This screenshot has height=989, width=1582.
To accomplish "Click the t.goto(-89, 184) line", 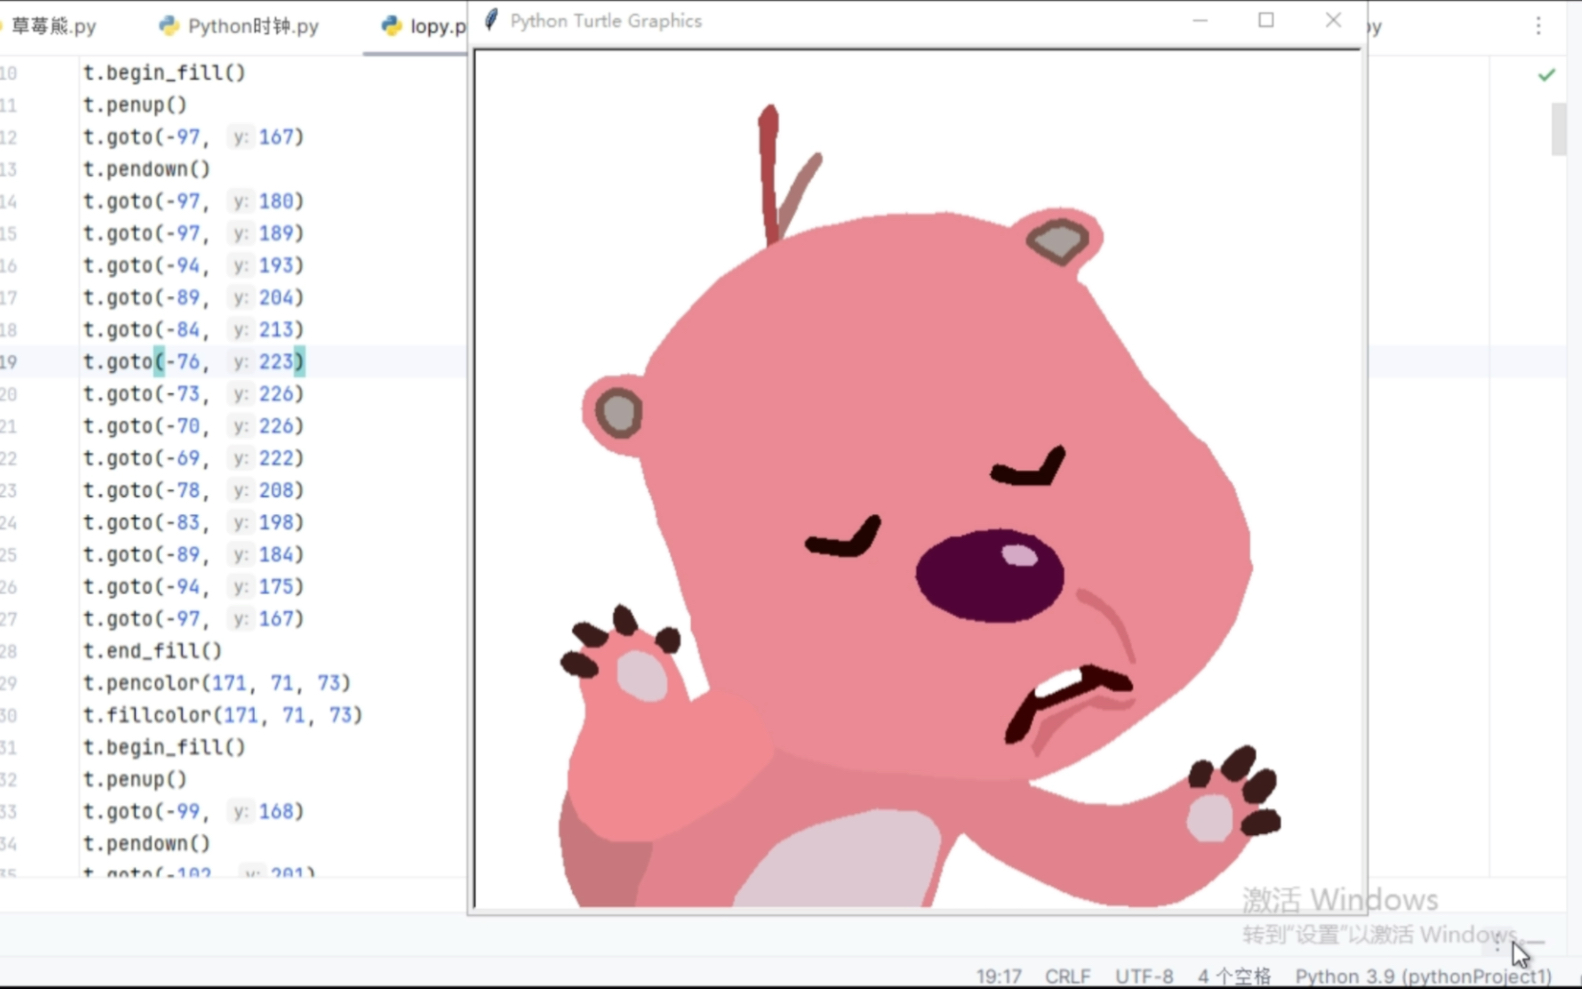I will pos(193,554).
